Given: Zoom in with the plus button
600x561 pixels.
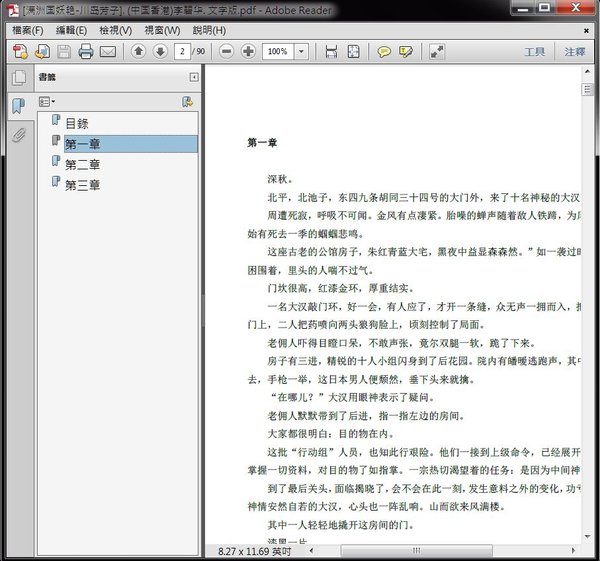Looking at the screenshot, I should coord(248,52).
